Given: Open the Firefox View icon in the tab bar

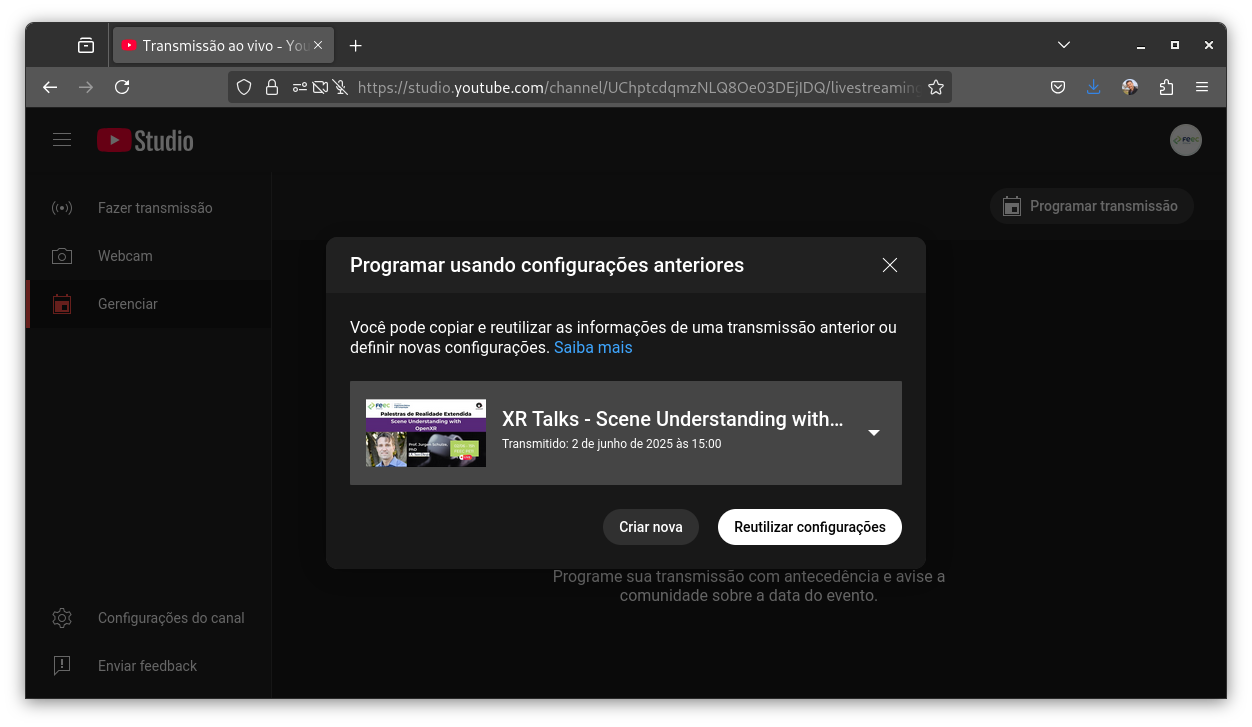Looking at the screenshot, I should click(x=86, y=45).
